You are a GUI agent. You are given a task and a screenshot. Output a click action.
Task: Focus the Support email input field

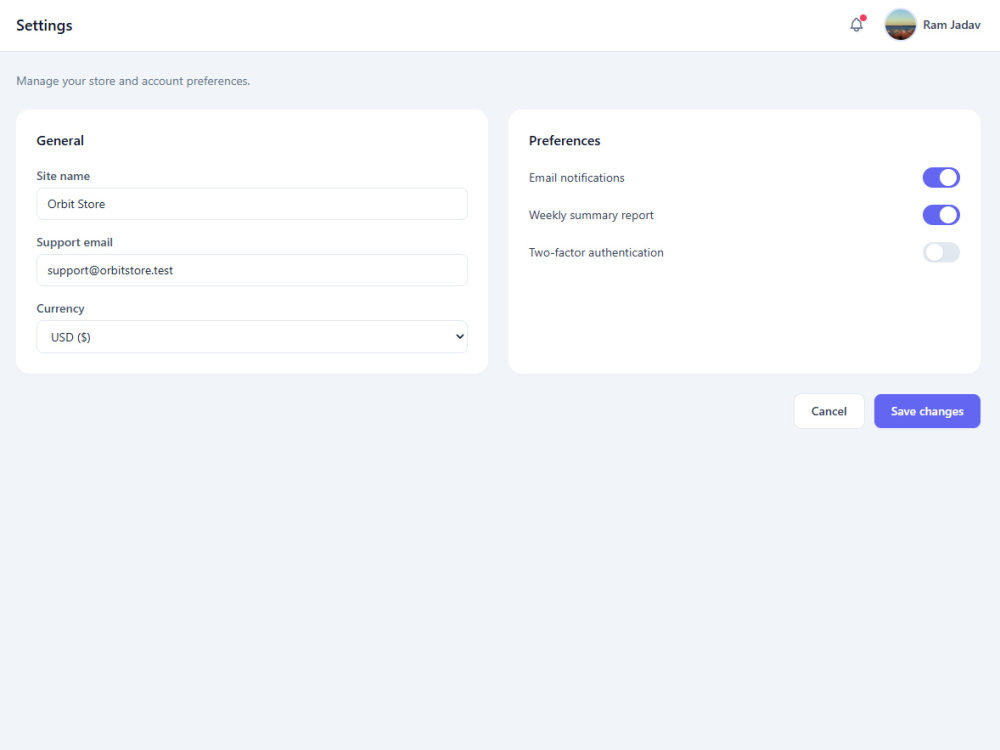252,270
